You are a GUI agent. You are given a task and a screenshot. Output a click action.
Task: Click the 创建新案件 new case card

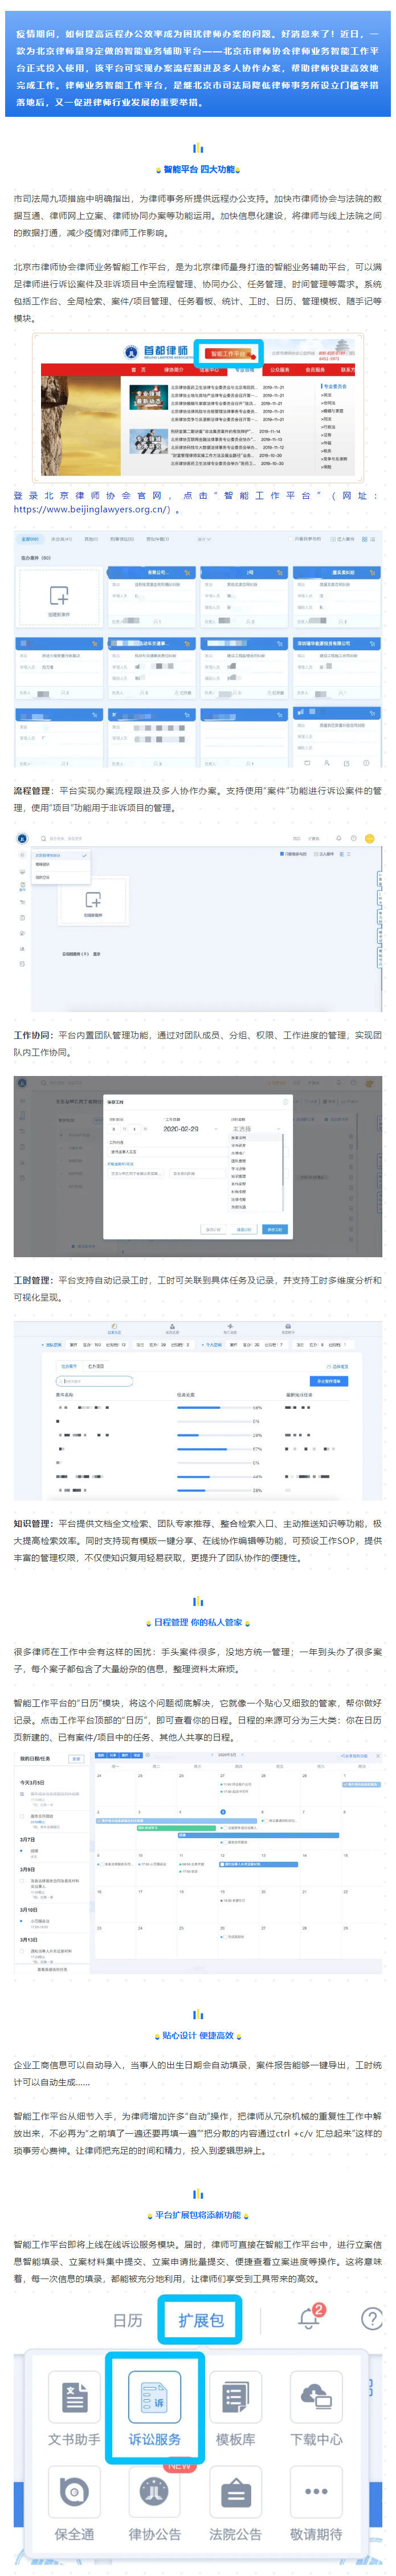pyautogui.click(x=59, y=599)
